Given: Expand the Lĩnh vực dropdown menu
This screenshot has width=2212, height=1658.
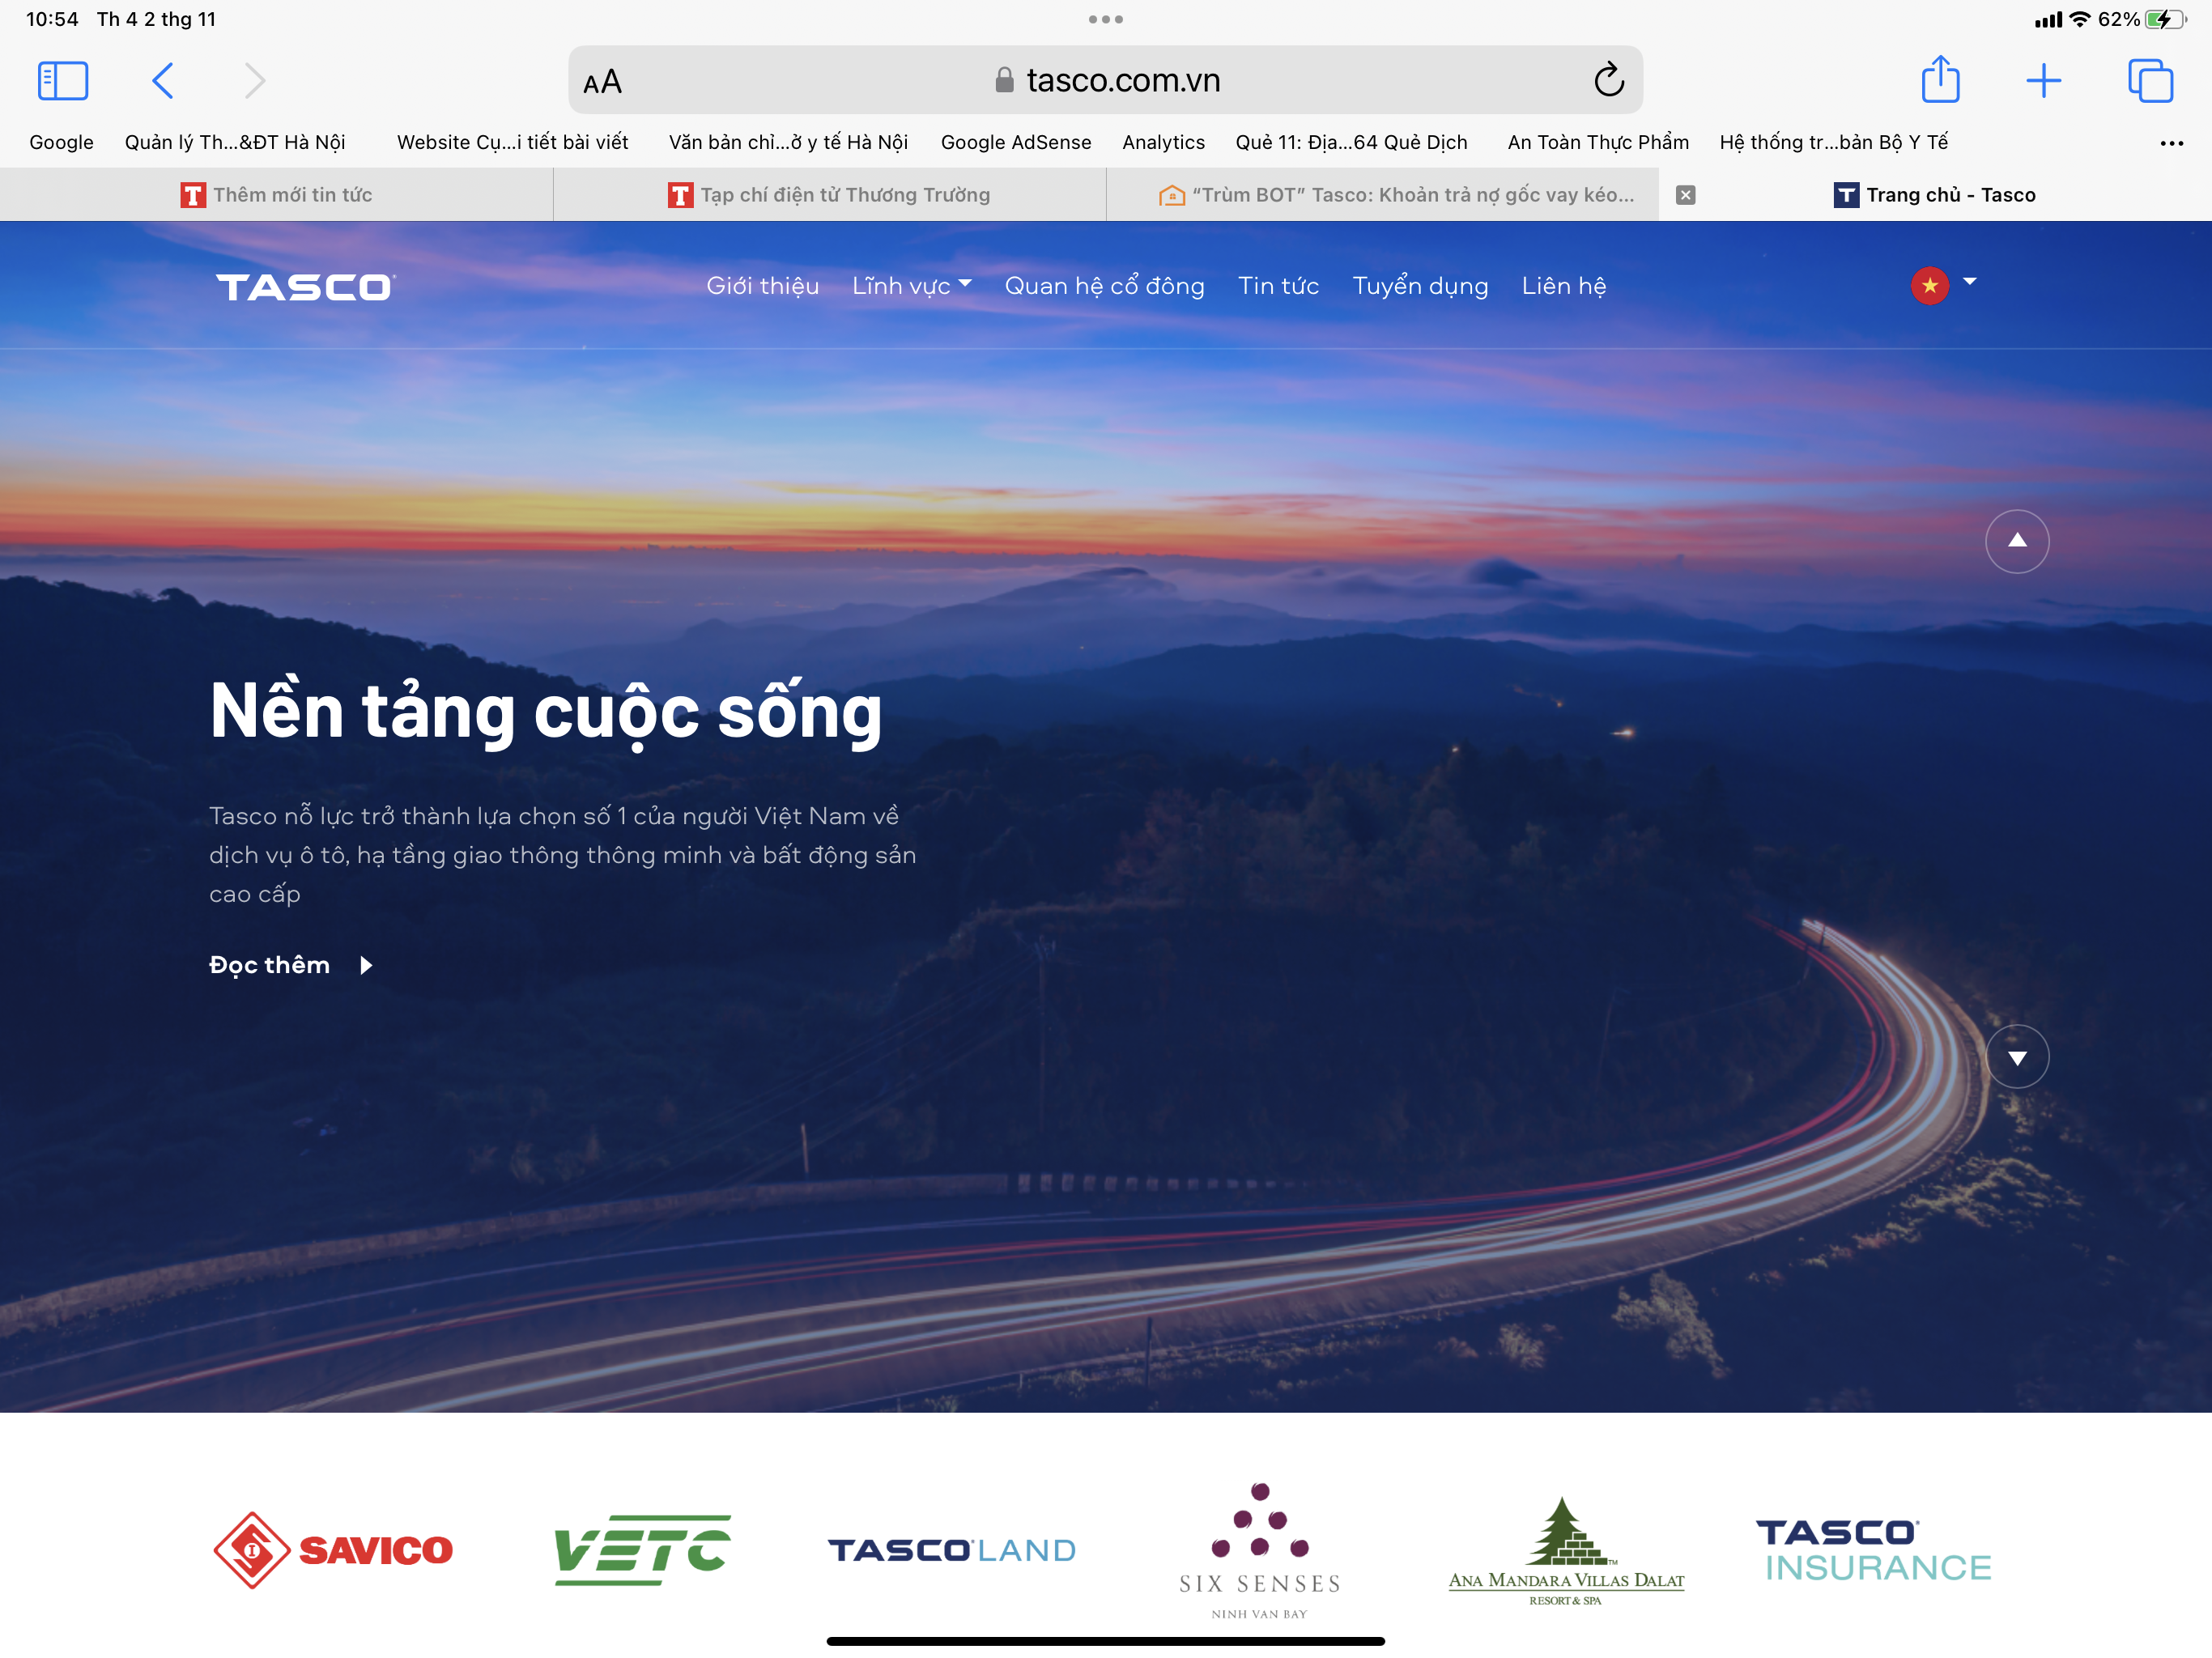Looking at the screenshot, I should click(910, 286).
